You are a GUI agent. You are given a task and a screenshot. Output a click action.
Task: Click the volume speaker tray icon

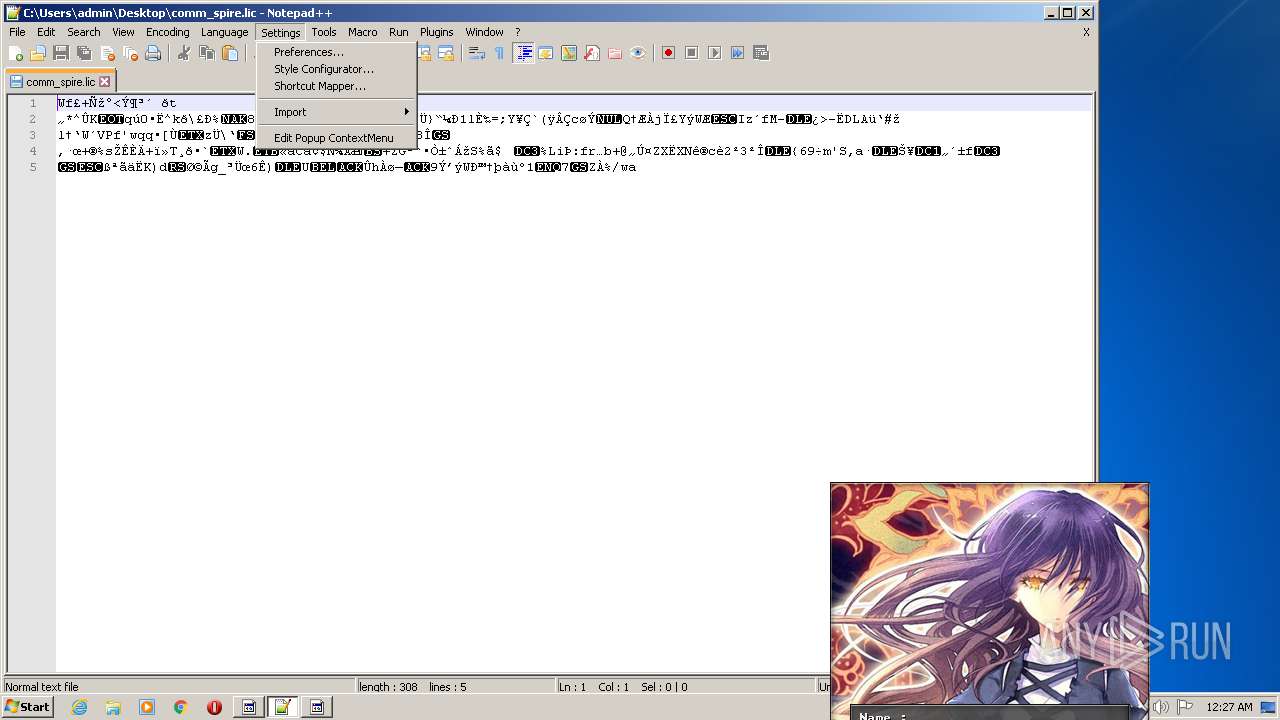tap(1161, 707)
